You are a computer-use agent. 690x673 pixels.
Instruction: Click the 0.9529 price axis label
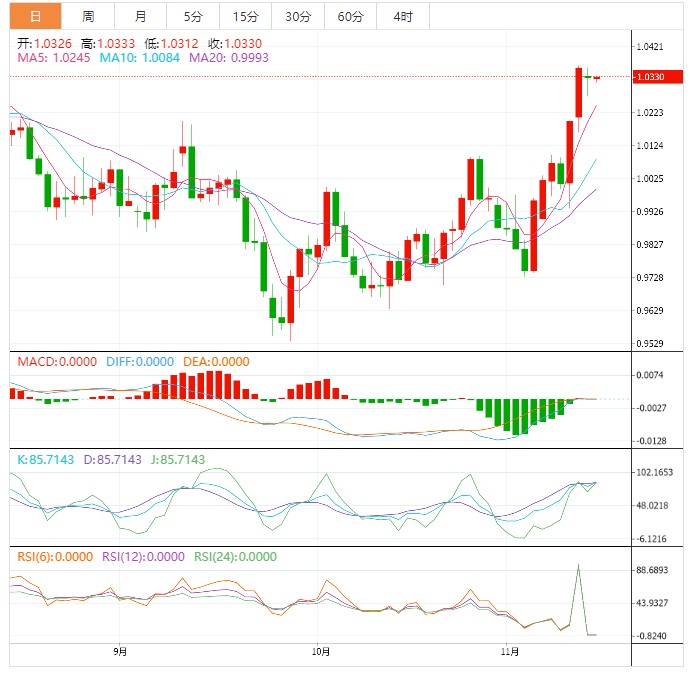650,344
